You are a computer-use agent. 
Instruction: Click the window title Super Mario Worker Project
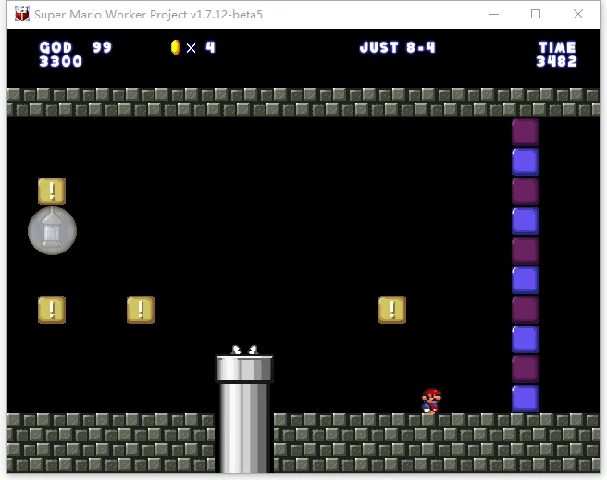(148, 14)
